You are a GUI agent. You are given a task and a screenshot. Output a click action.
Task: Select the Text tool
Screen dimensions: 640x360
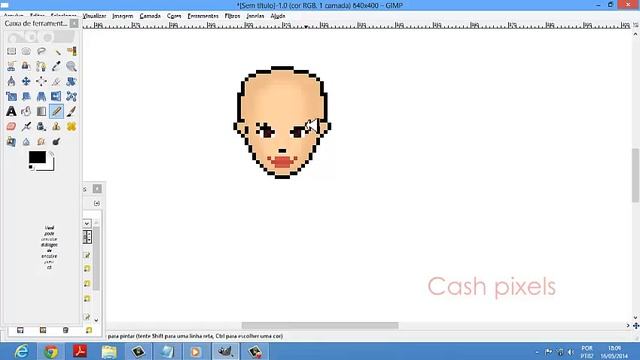(11, 111)
